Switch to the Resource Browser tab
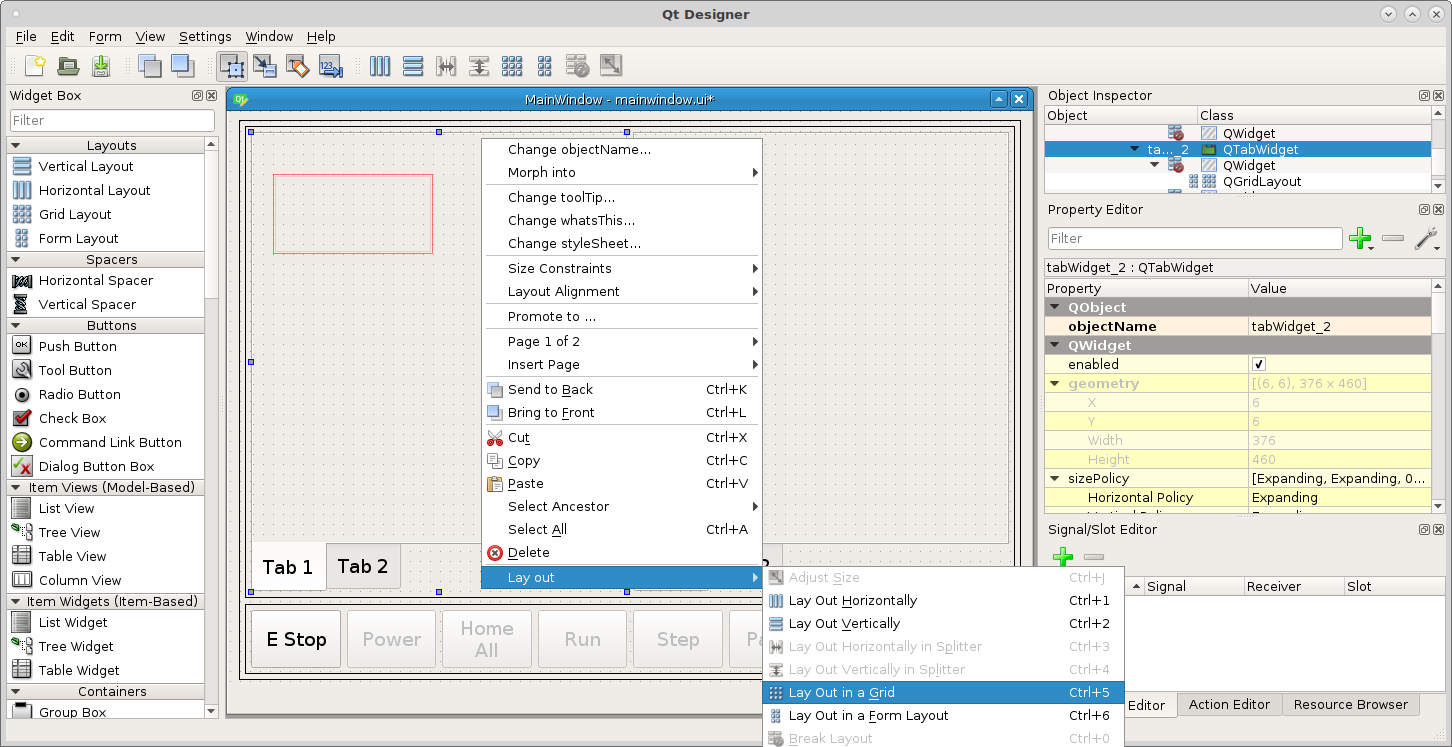The width and height of the screenshot is (1452, 747). [1350, 704]
